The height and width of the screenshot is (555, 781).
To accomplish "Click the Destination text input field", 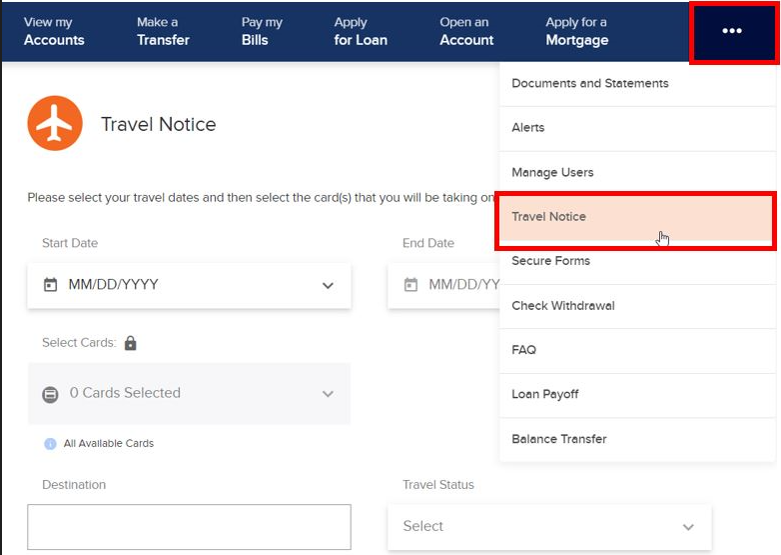I will click(x=189, y=527).
